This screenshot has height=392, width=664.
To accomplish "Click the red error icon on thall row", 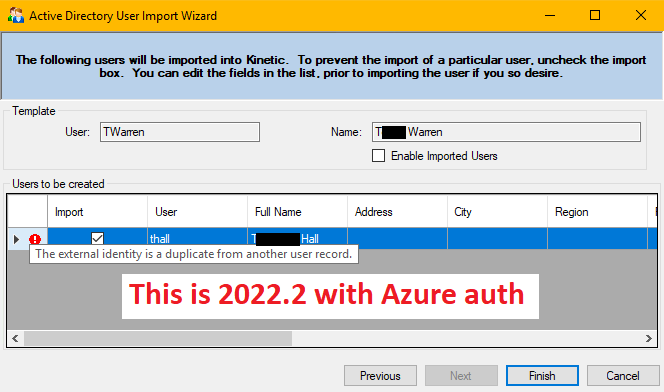I will point(35,239).
